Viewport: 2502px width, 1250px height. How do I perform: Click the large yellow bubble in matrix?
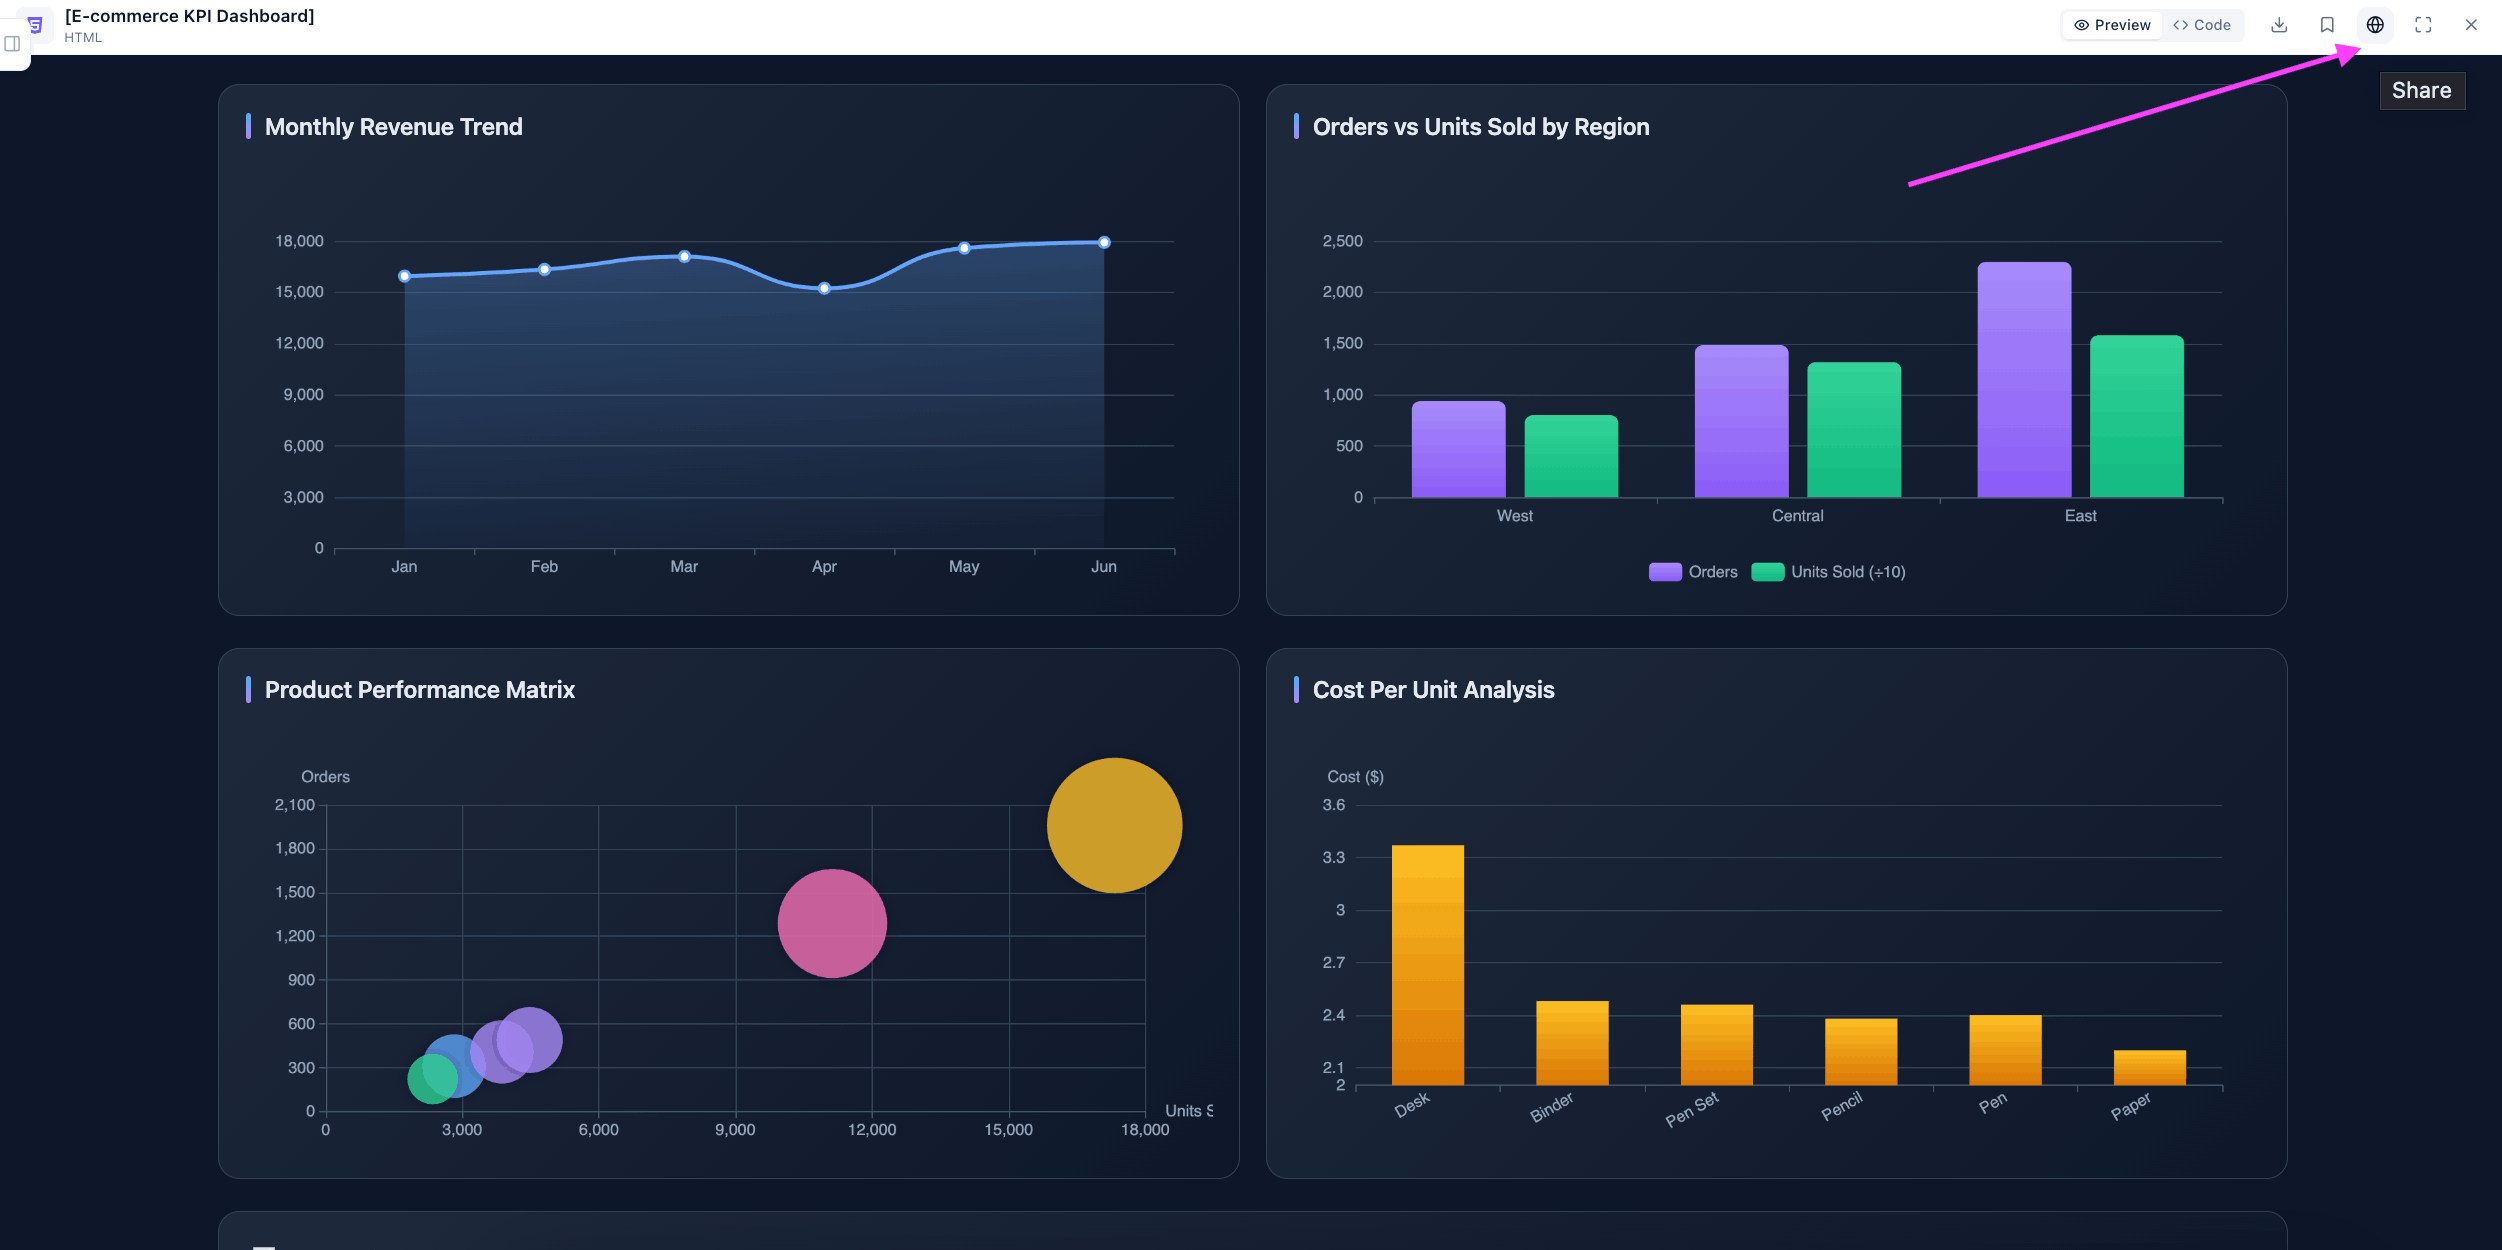tap(1114, 825)
